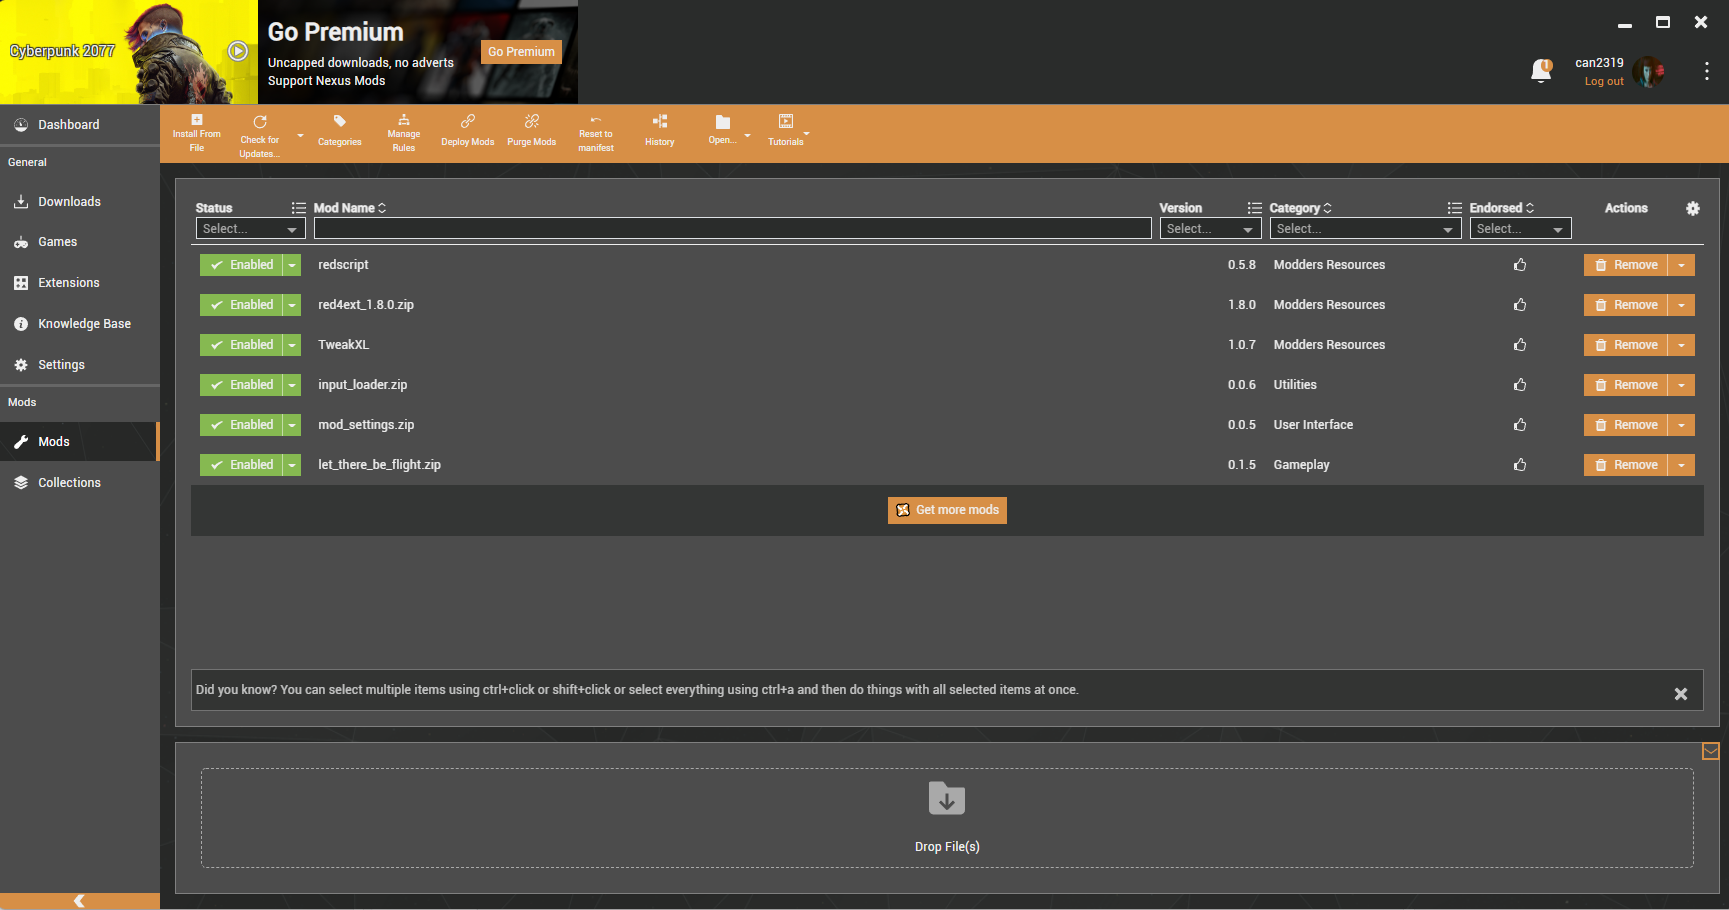The width and height of the screenshot is (1729, 910).
Task: Open the Category filter dropdown
Action: [1364, 229]
